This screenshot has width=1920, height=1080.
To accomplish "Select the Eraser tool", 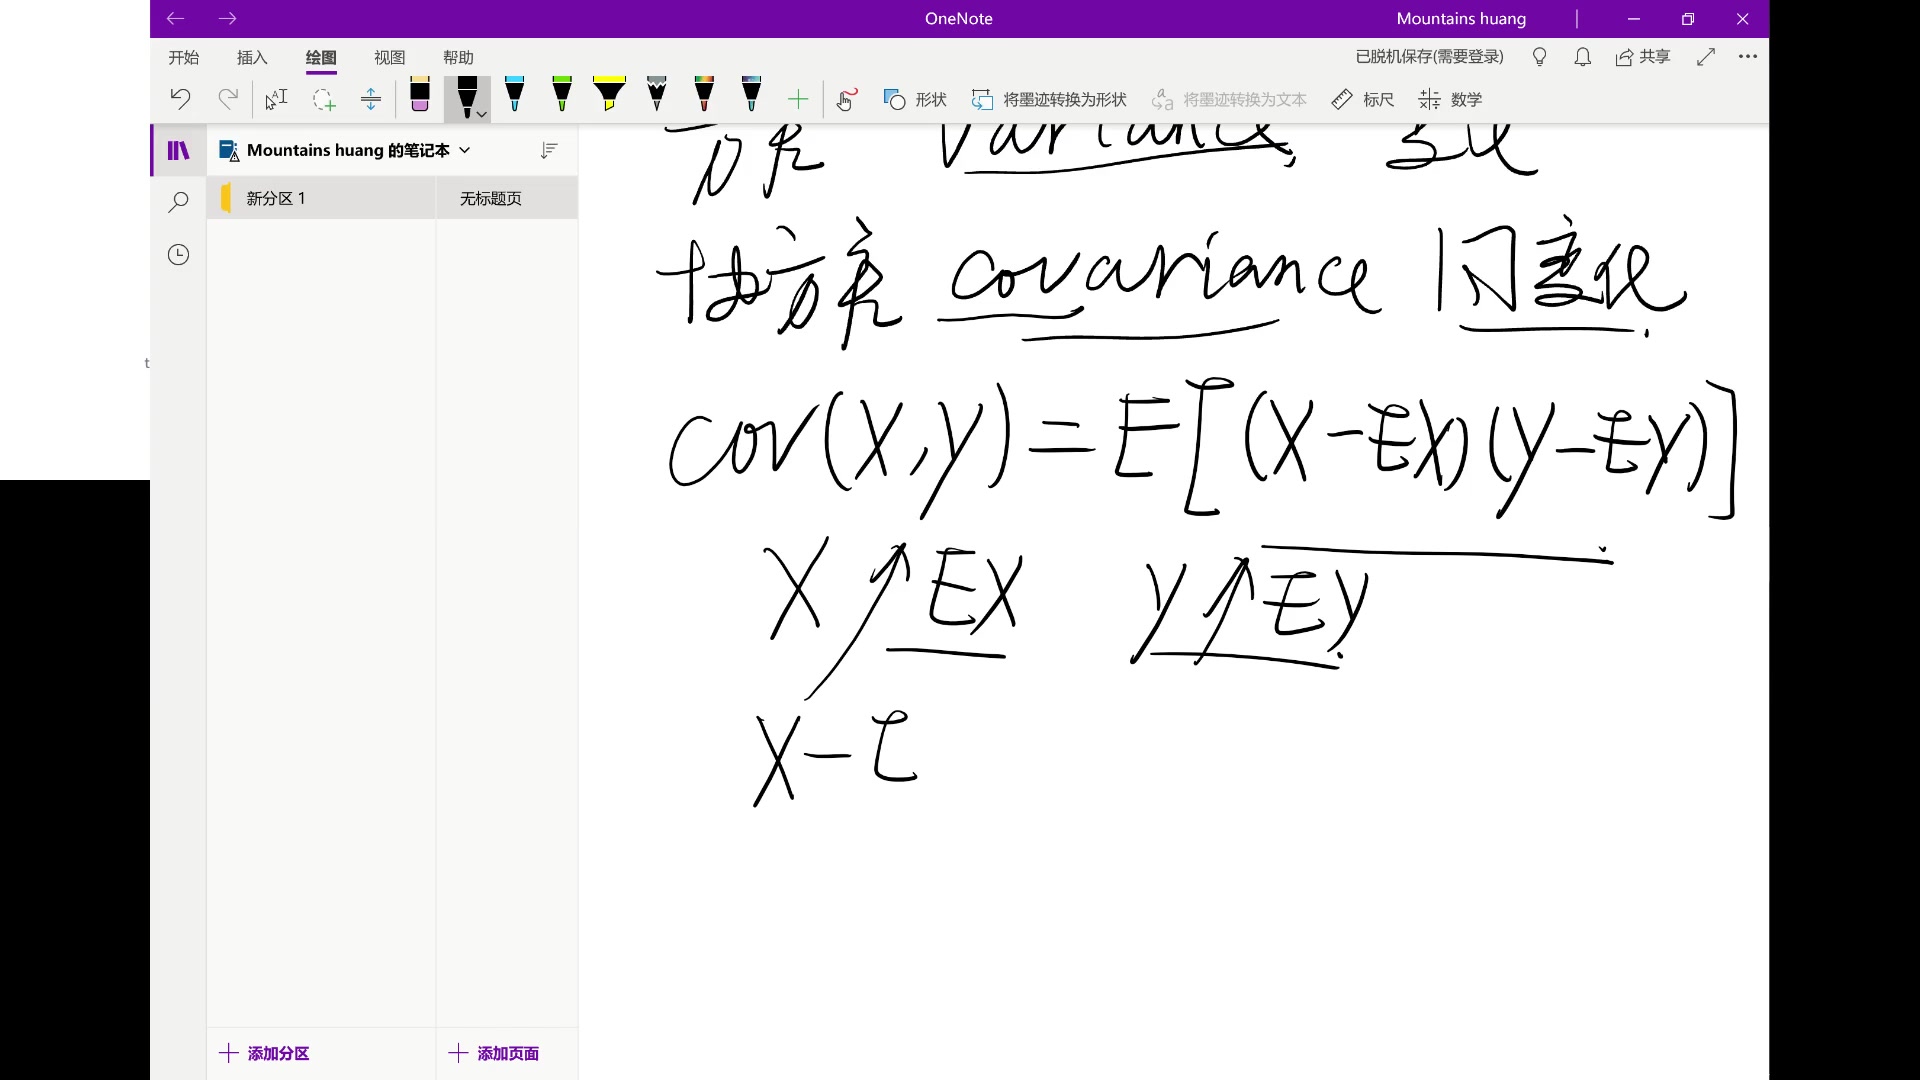I will click(420, 96).
